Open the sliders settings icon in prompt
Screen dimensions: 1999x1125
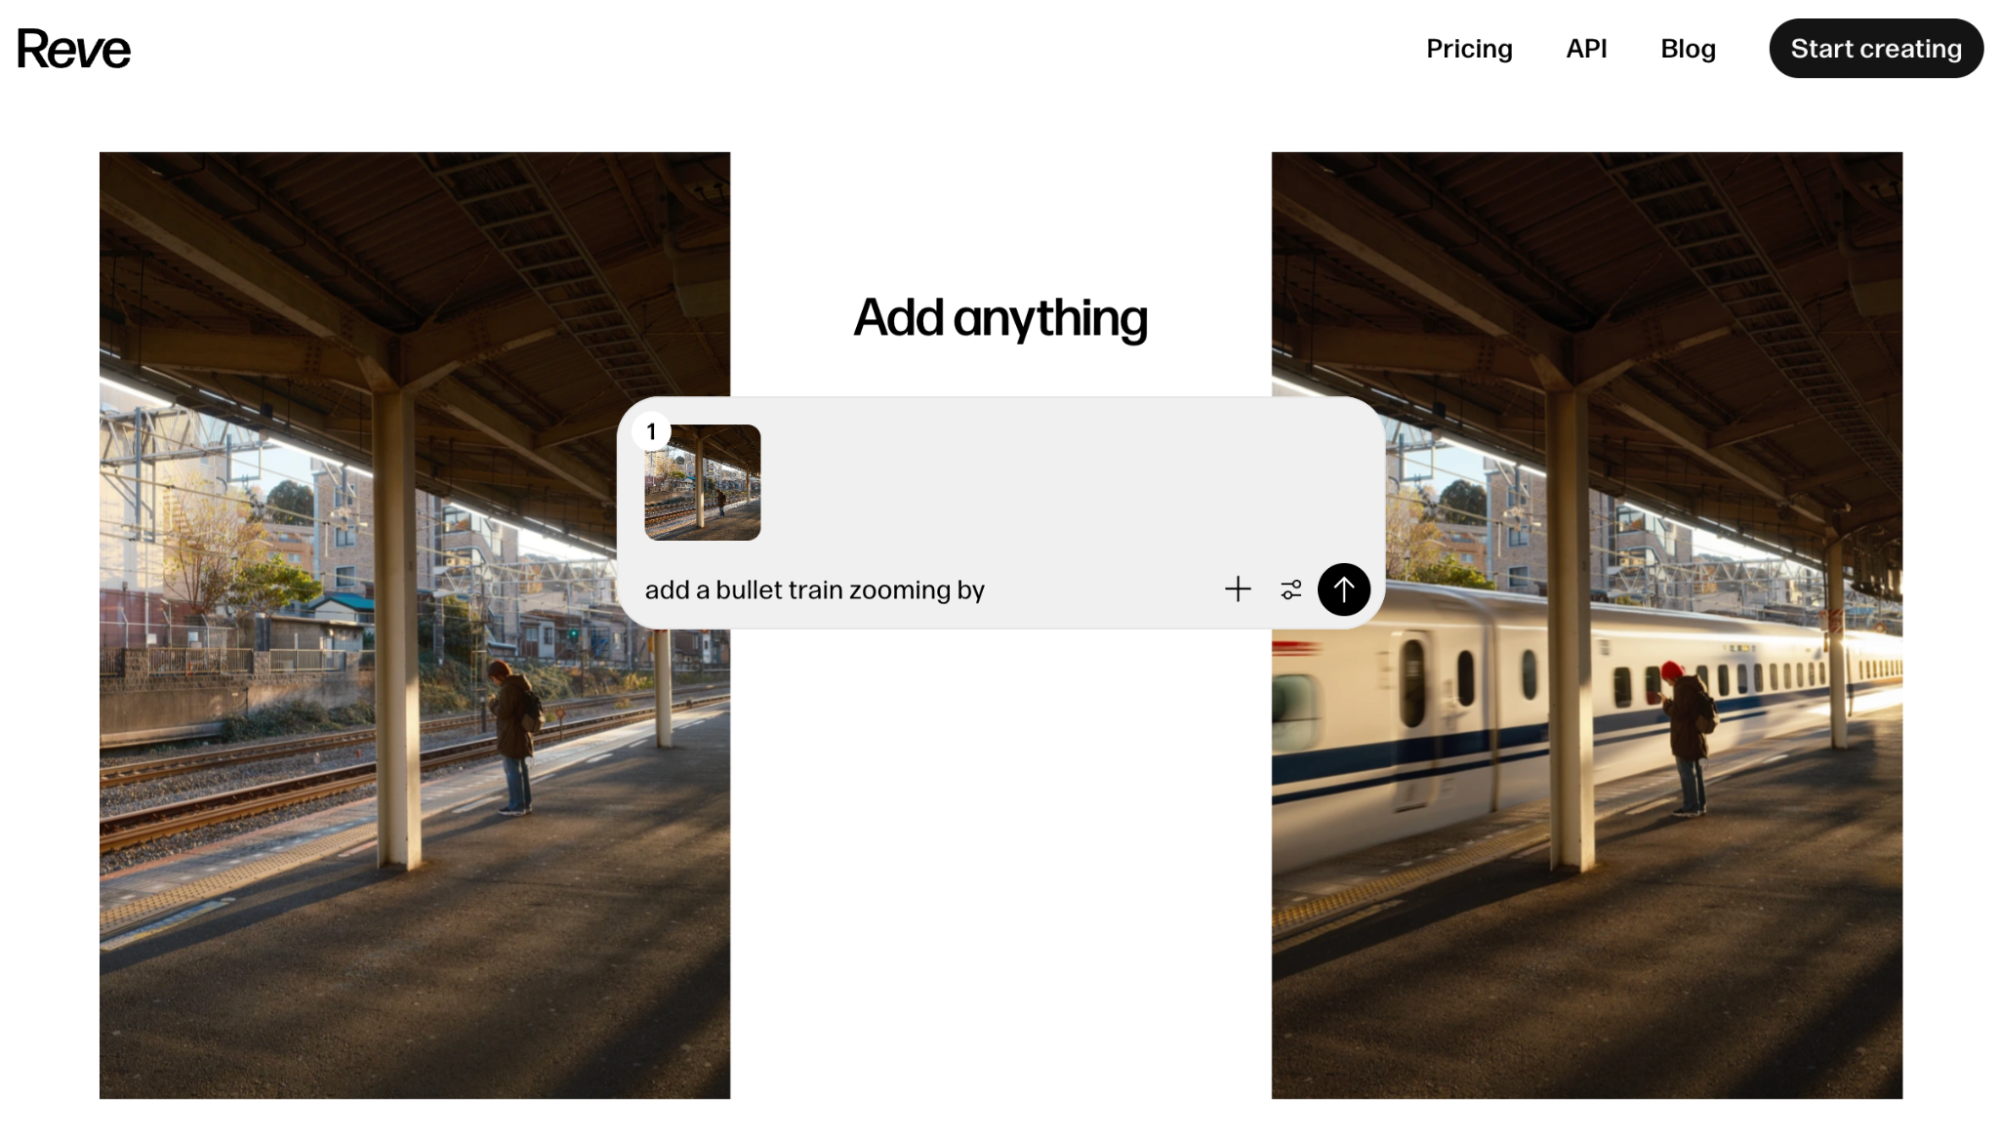[x=1291, y=589]
